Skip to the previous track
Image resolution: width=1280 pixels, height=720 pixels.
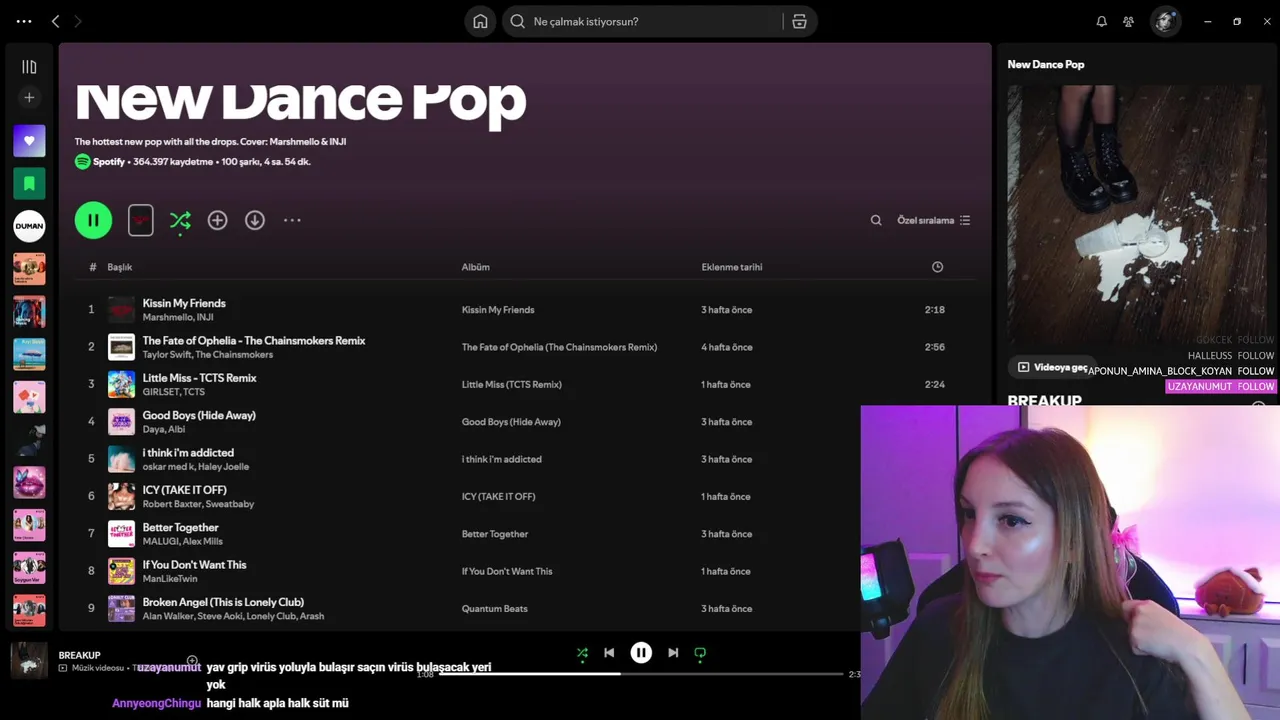coord(609,653)
